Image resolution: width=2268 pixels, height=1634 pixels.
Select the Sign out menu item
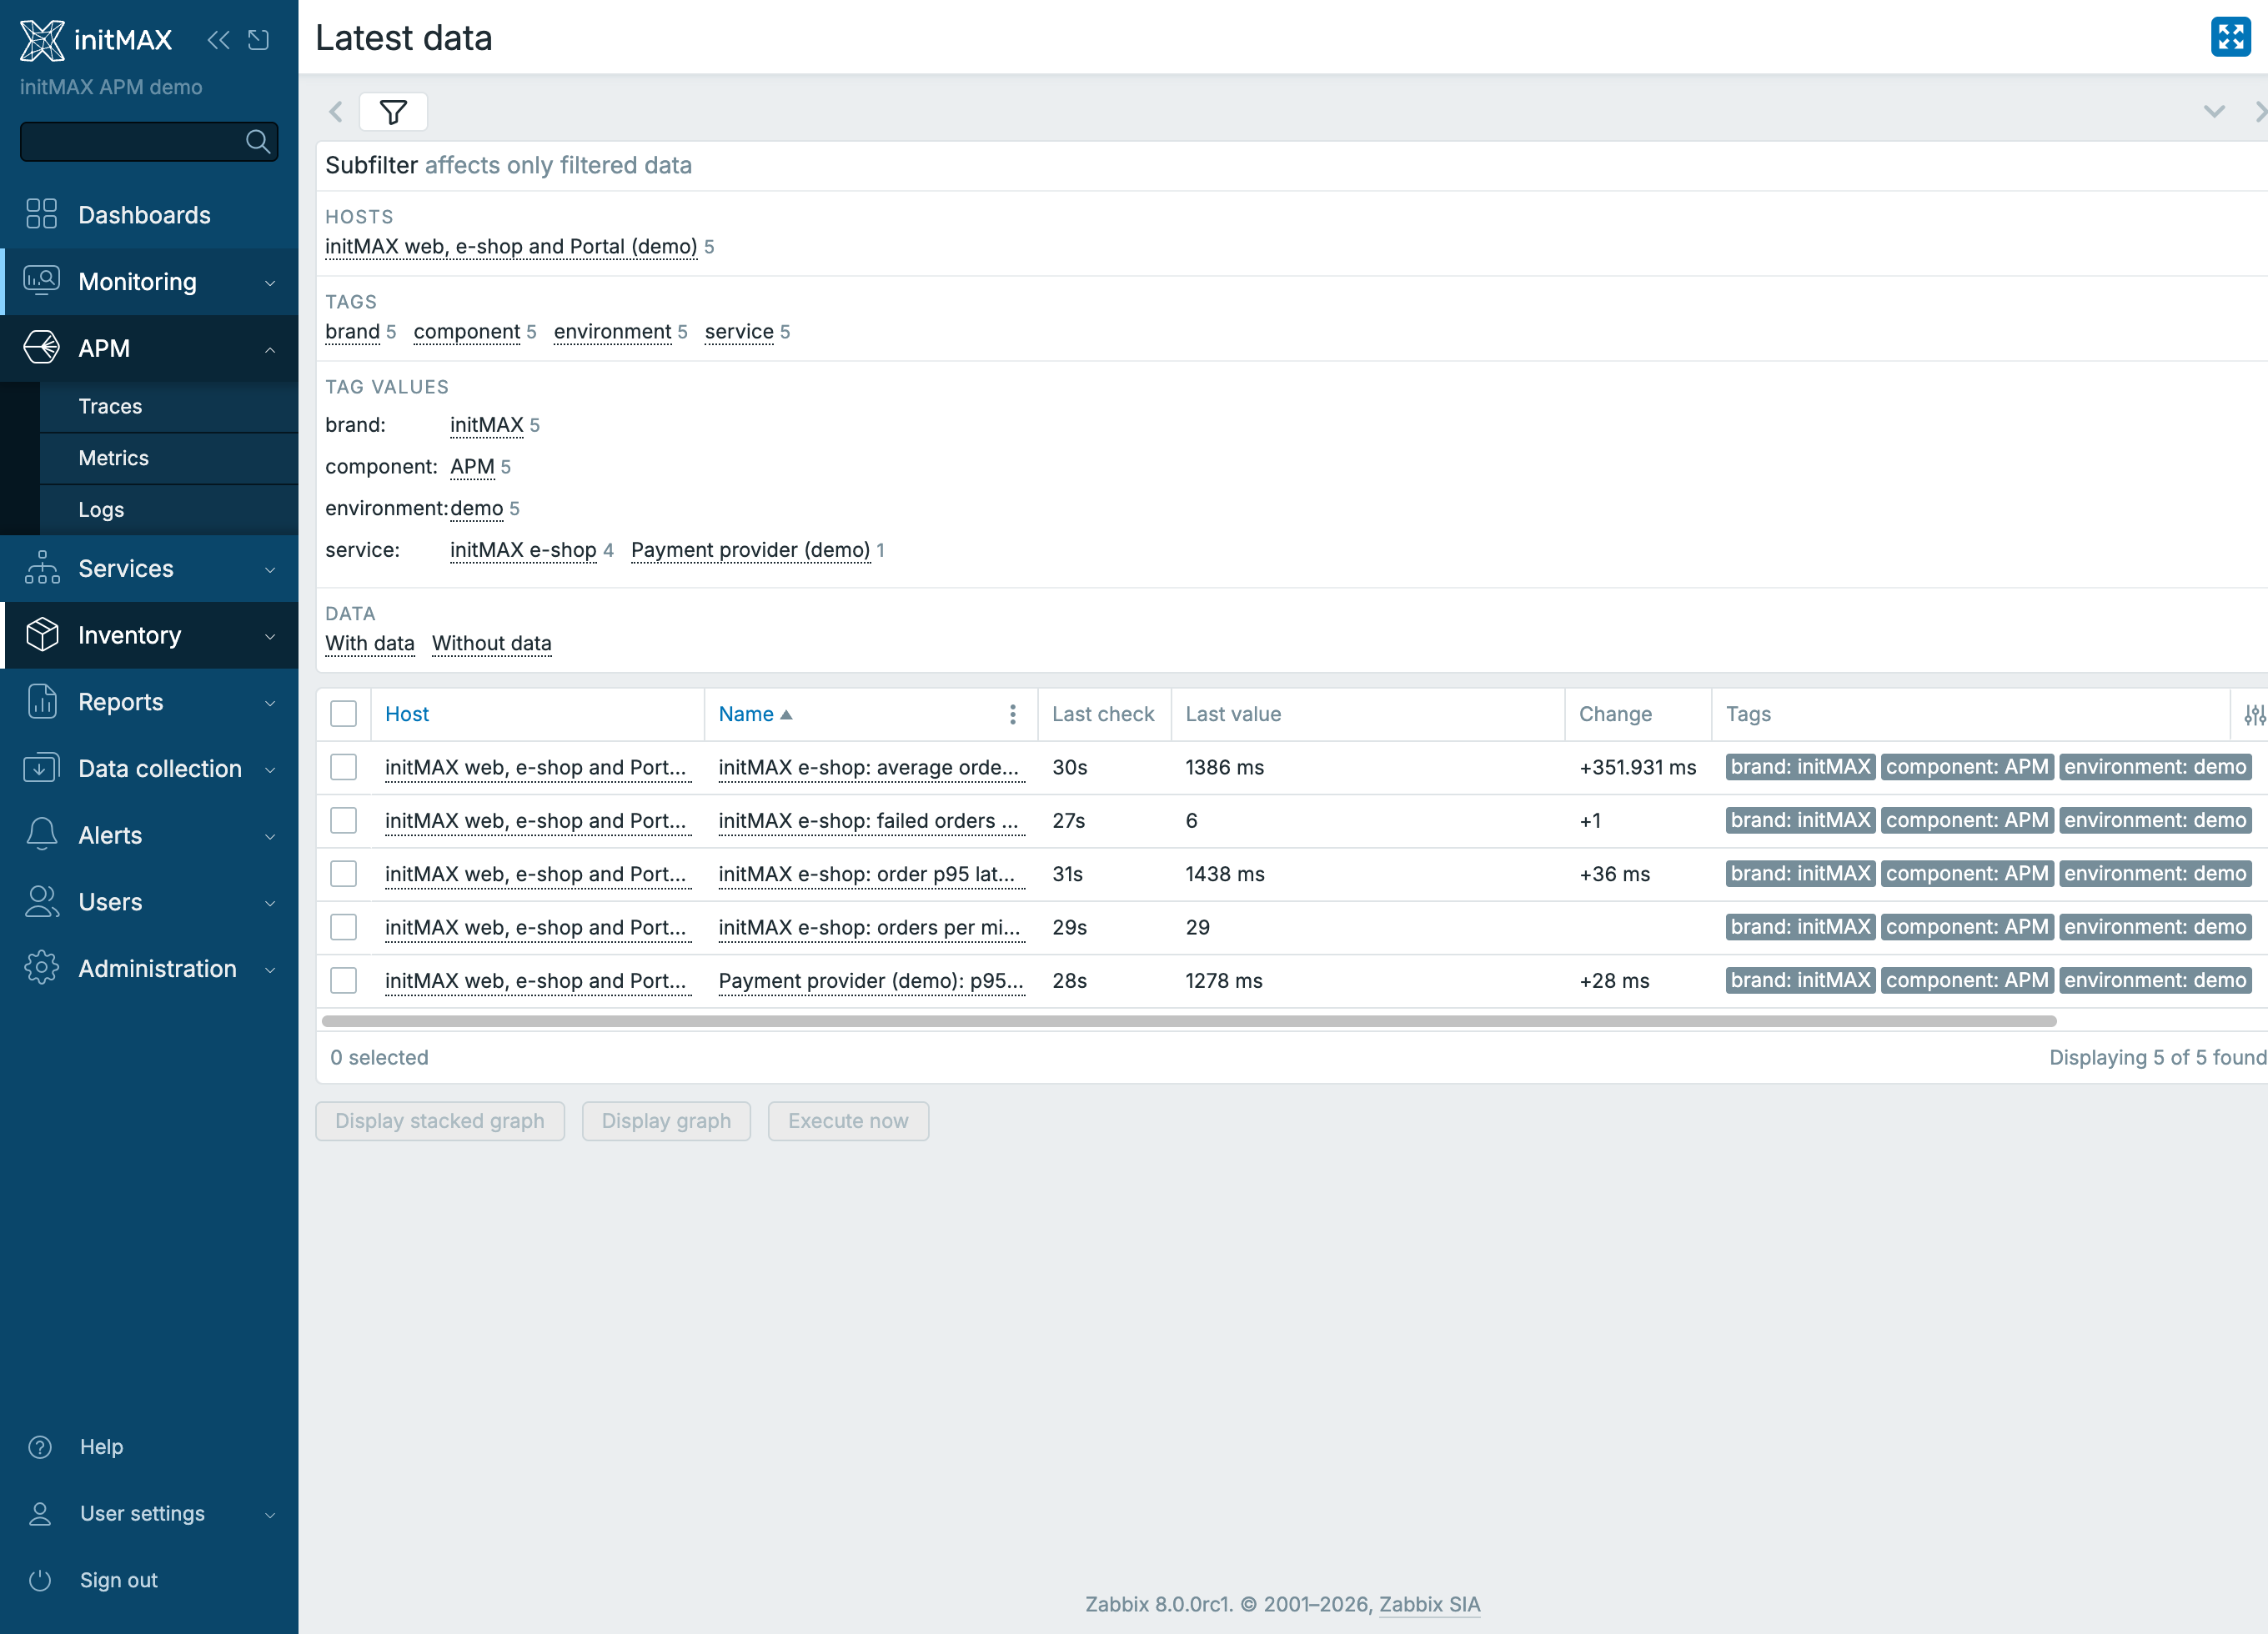(x=149, y=1580)
